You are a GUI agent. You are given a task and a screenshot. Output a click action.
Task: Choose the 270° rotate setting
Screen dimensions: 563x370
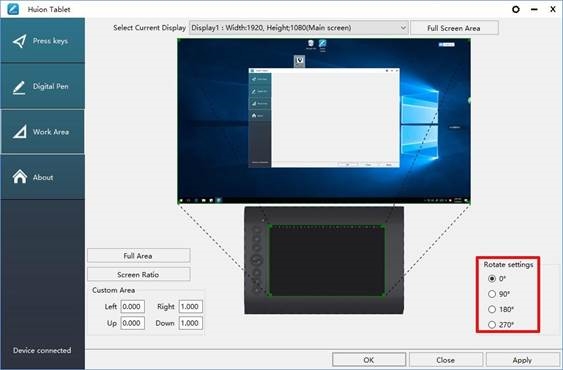[x=492, y=325]
